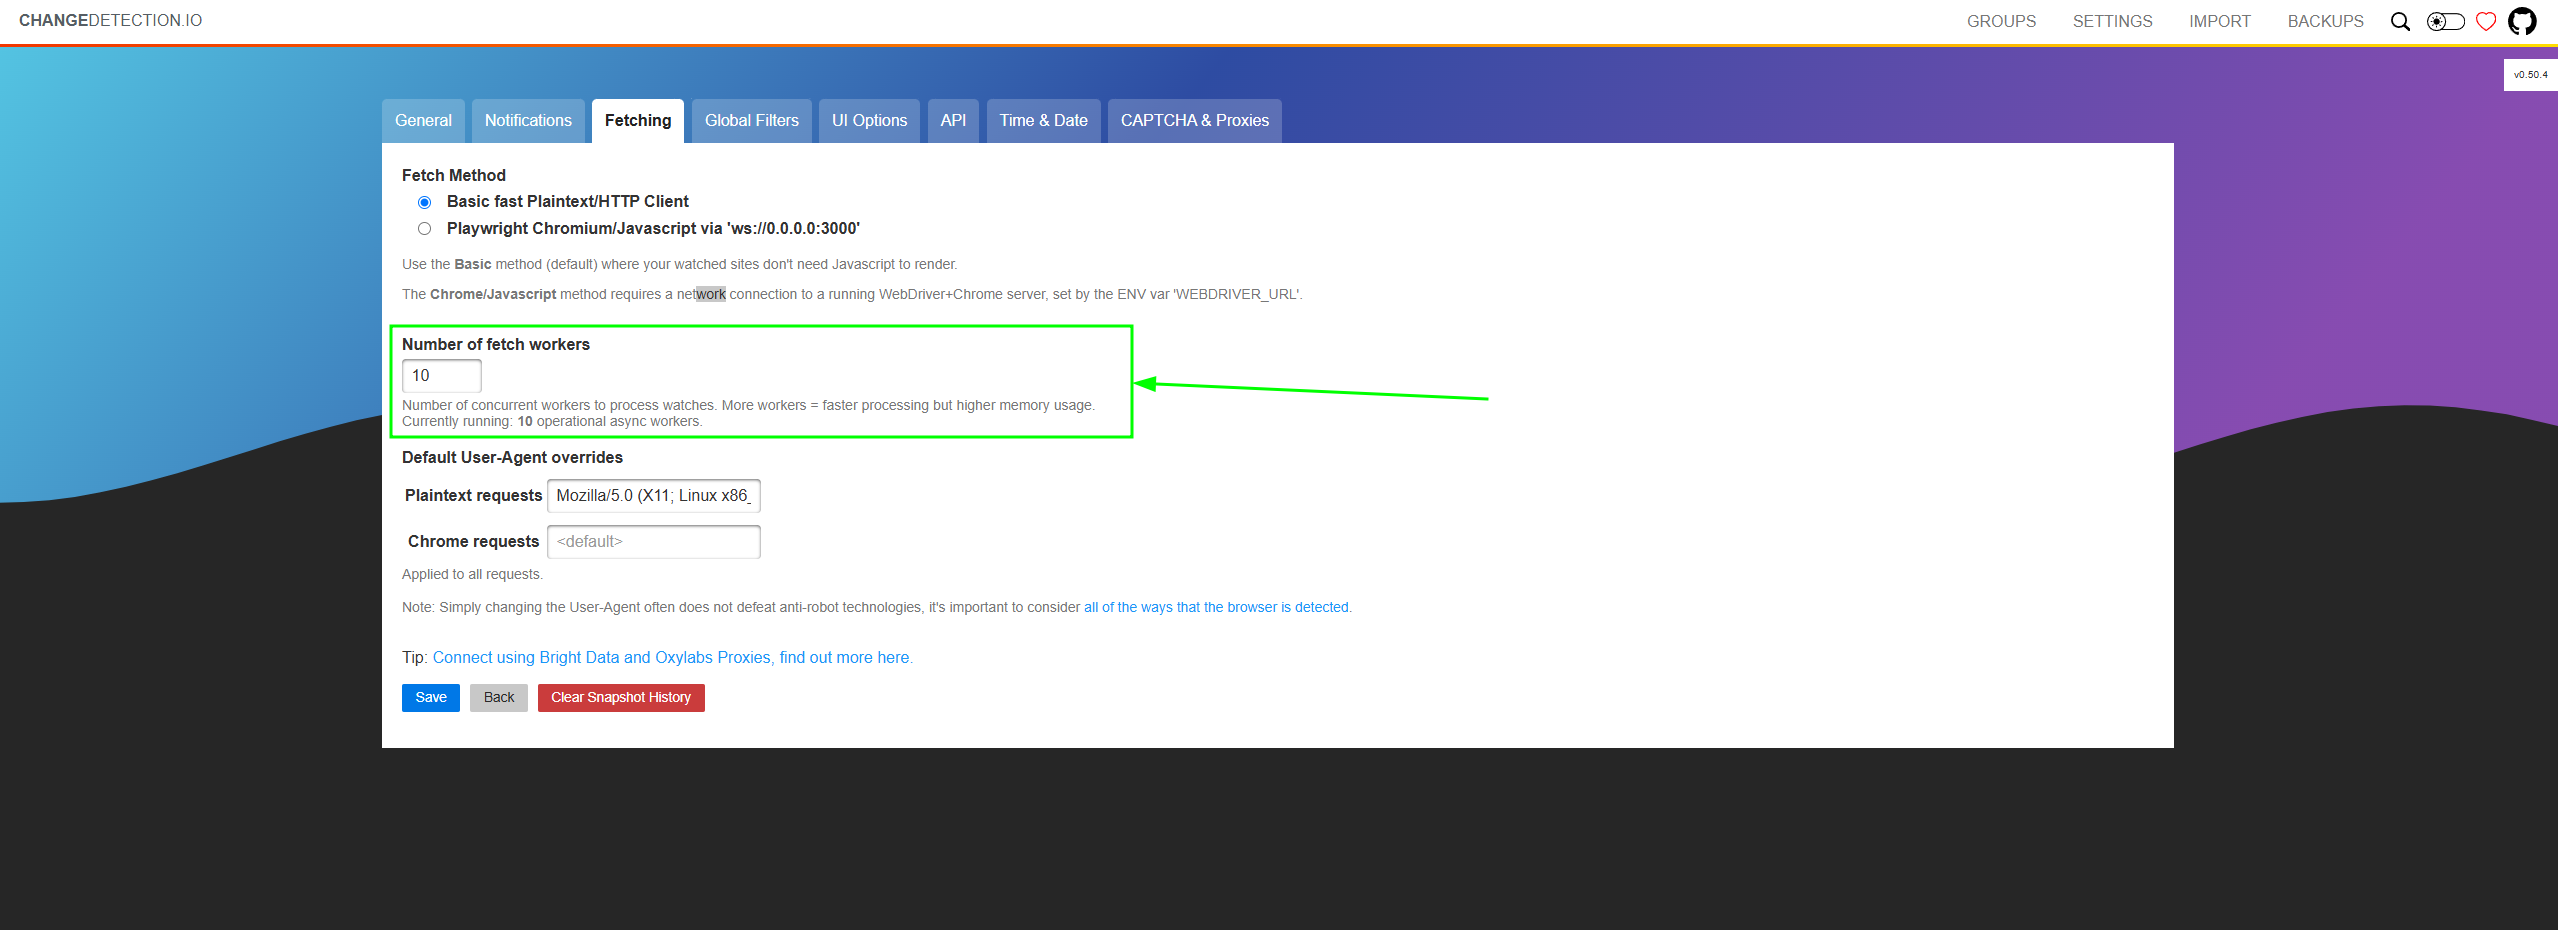Click the Plaintext requests user-agent field
2558x930 pixels.
tap(653, 496)
